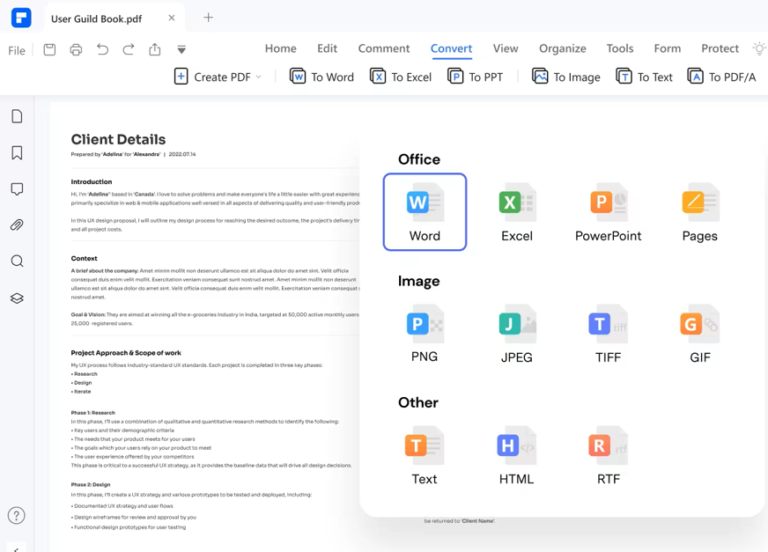768x552 pixels.
Task: Switch to the Home tab
Action: pos(281,48)
